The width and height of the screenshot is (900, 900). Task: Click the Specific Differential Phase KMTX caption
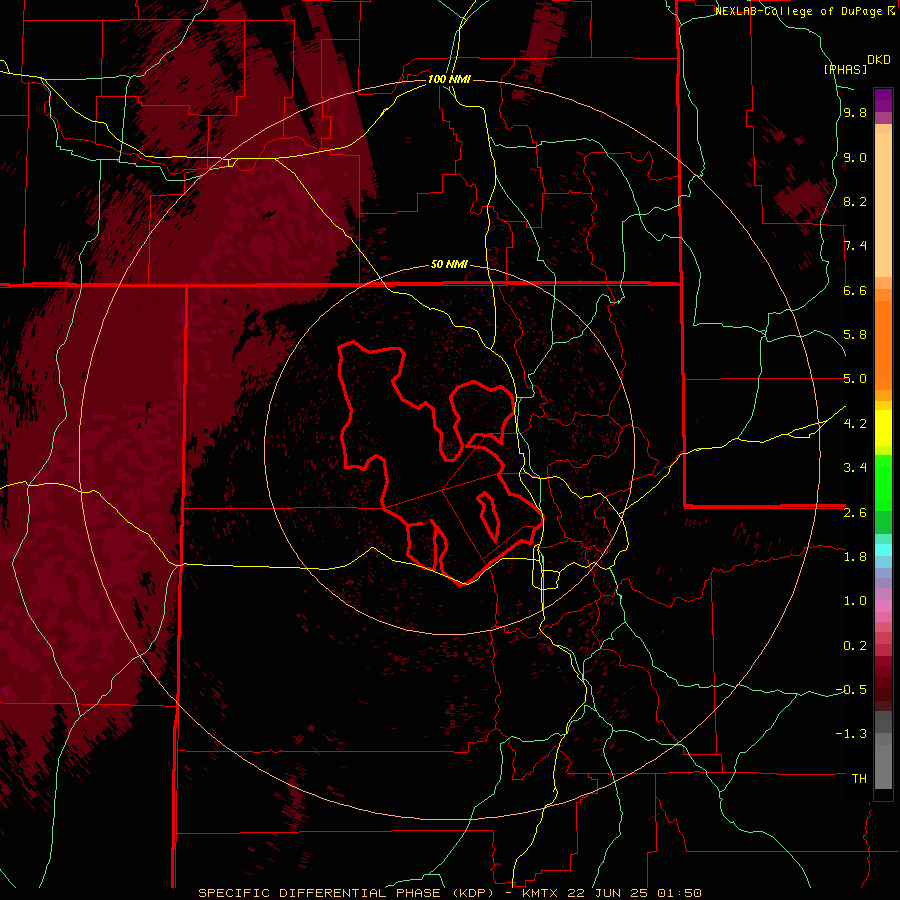(x=449, y=893)
